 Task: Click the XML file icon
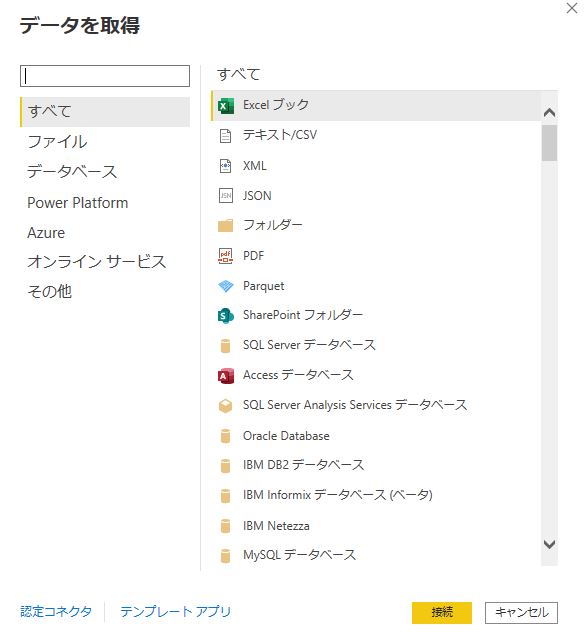[225, 166]
